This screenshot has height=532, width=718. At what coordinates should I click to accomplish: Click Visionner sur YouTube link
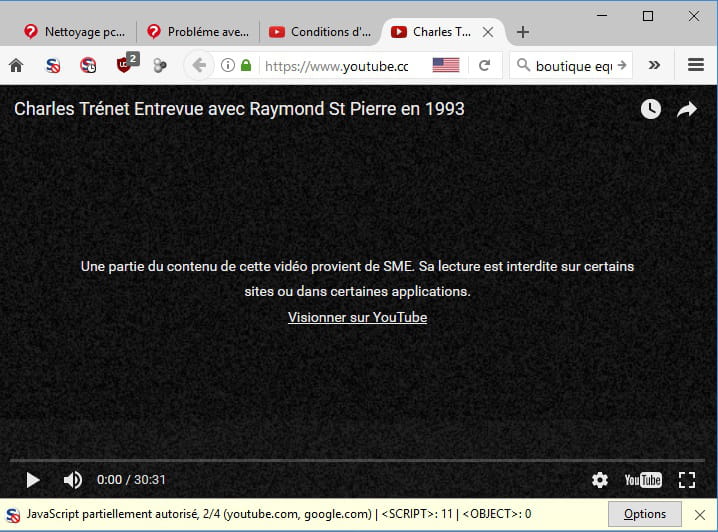click(357, 317)
